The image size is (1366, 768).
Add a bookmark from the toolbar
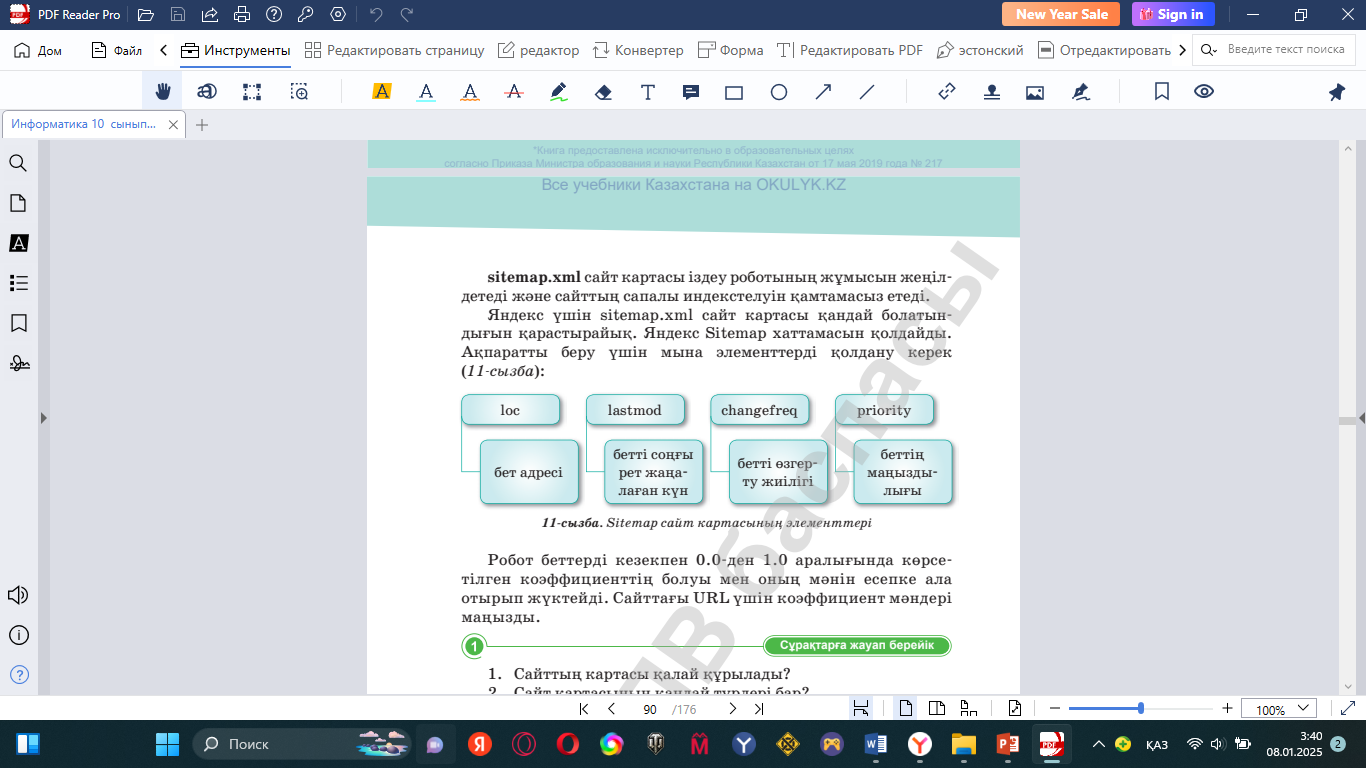(x=1162, y=92)
